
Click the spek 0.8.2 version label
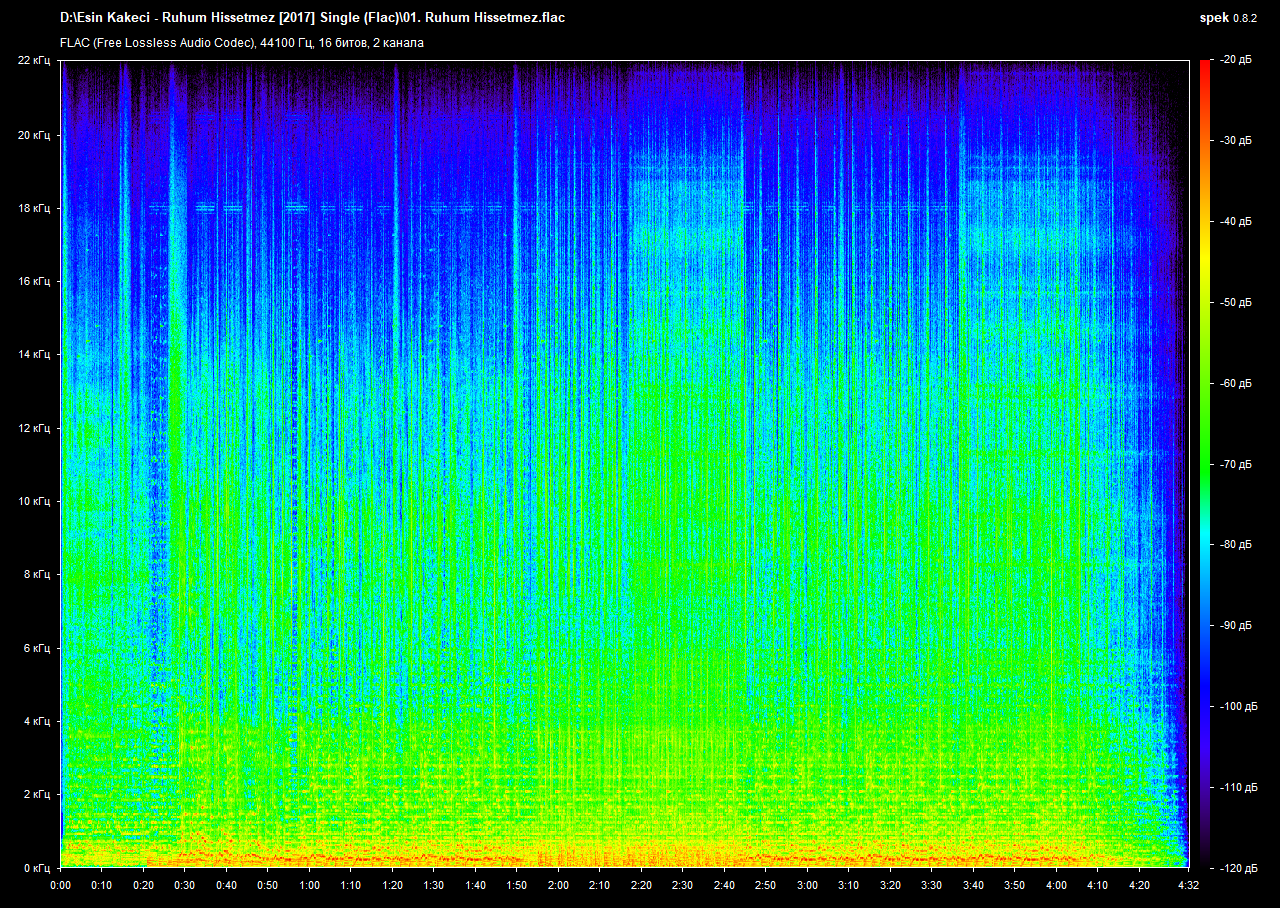pos(1228,18)
